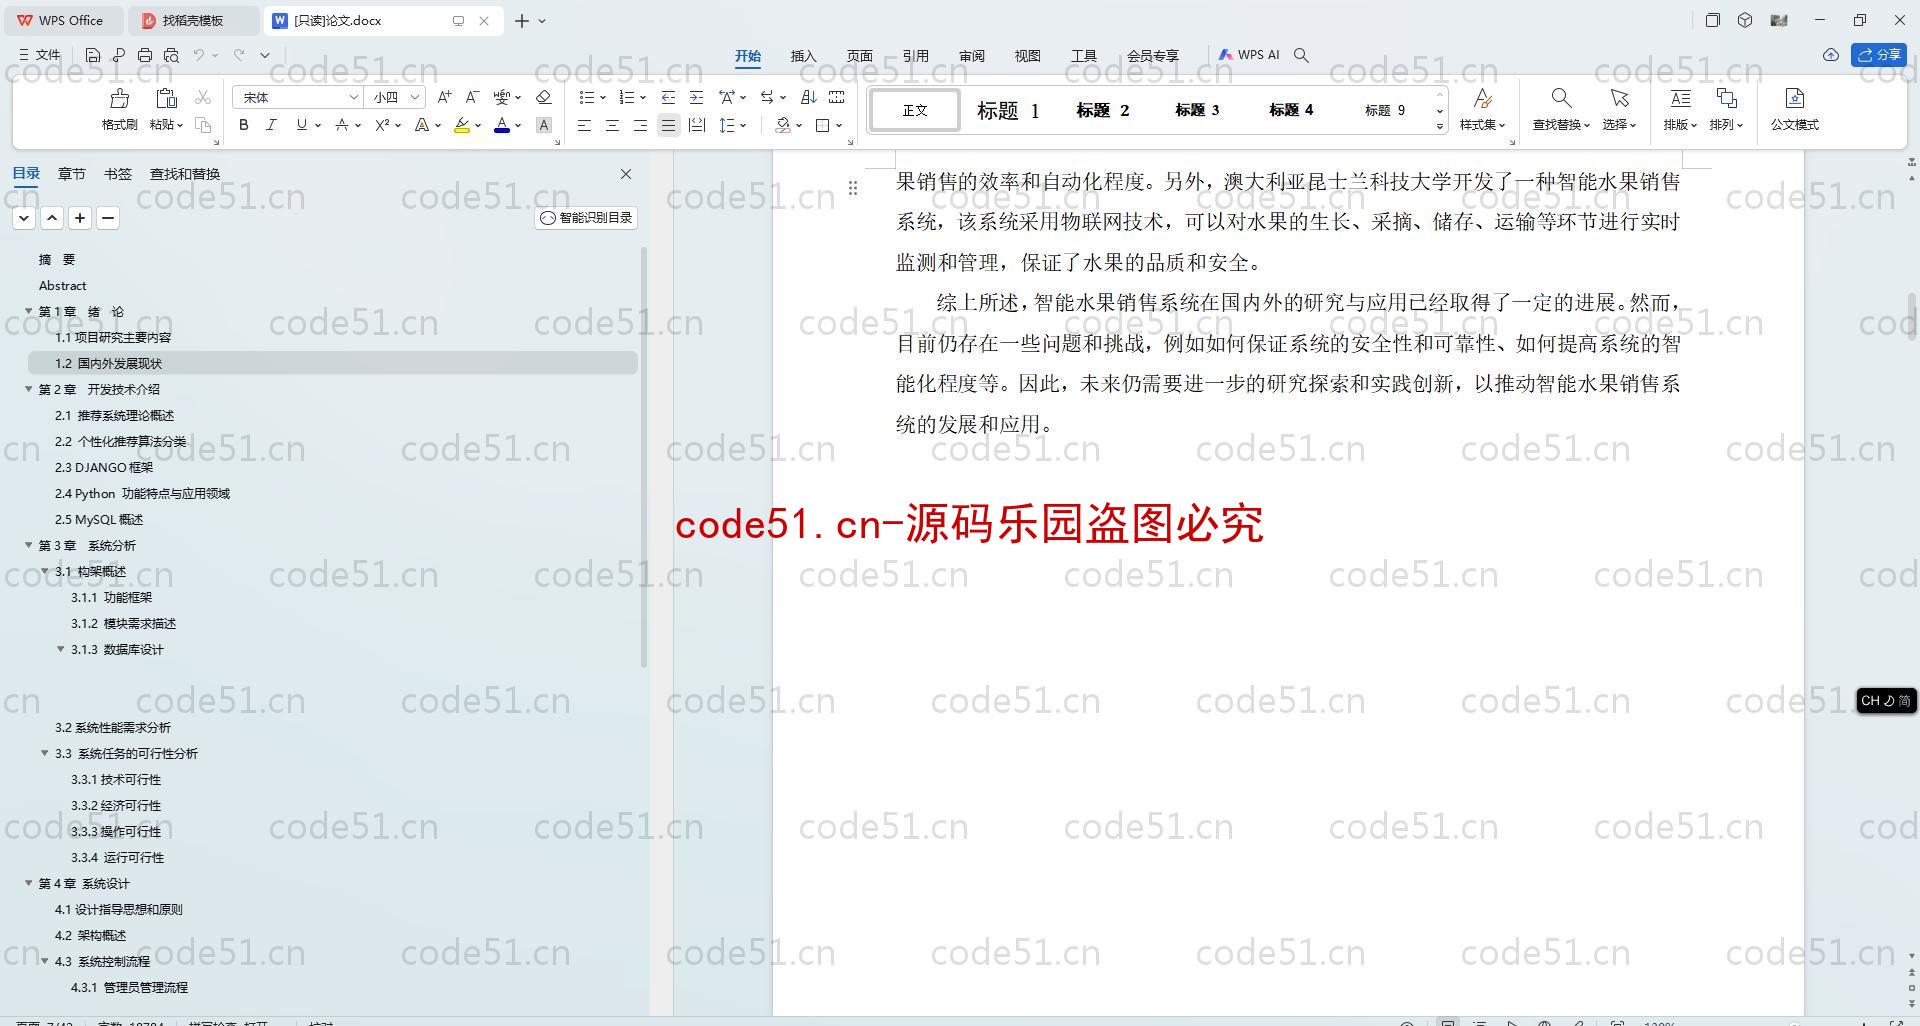The image size is (1920, 1026).
Task: Collapse 第2章 开发技术介绍 outline node
Action: coord(28,389)
